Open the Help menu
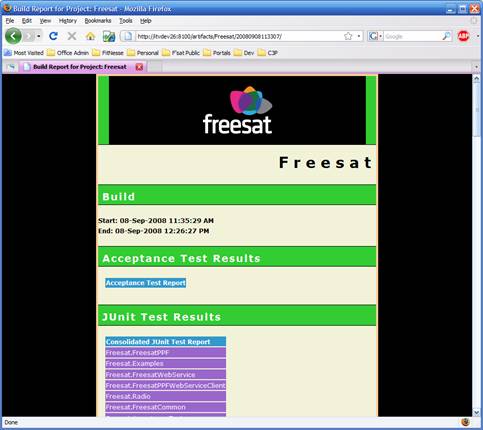The width and height of the screenshot is (483, 430). (146, 21)
